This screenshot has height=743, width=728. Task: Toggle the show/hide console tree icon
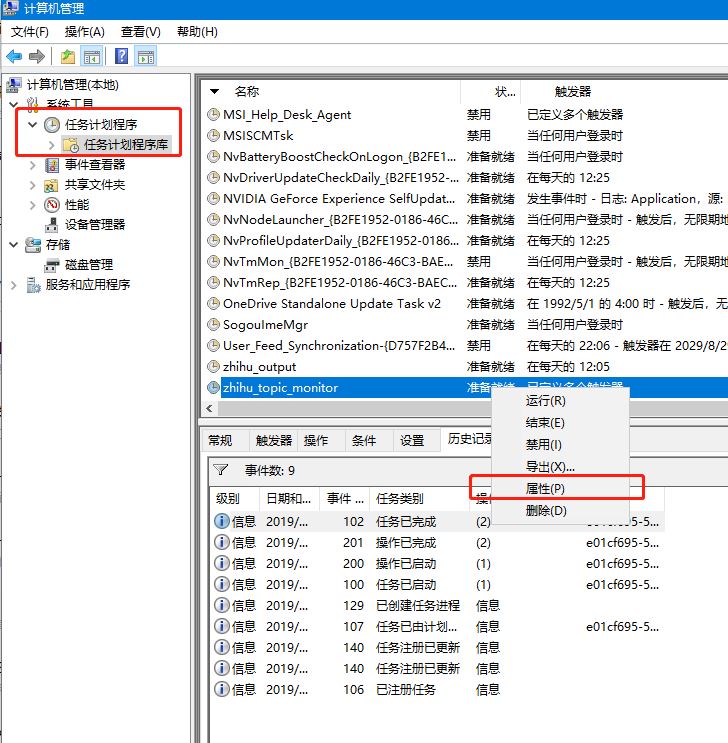(92, 57)
